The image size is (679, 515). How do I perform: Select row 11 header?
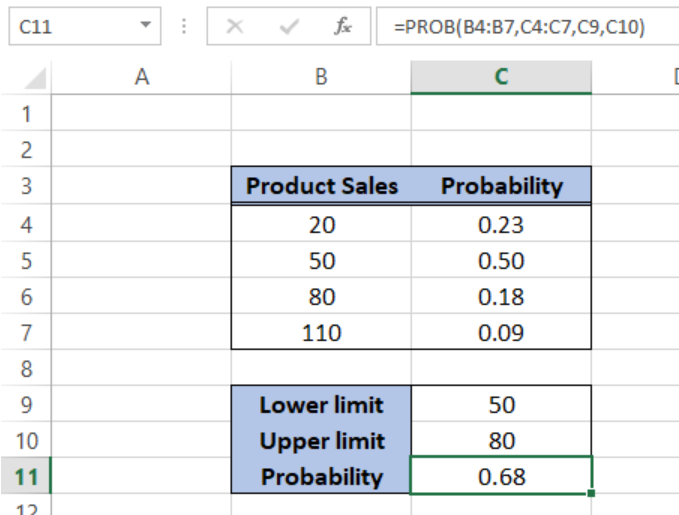click(26, 476)
